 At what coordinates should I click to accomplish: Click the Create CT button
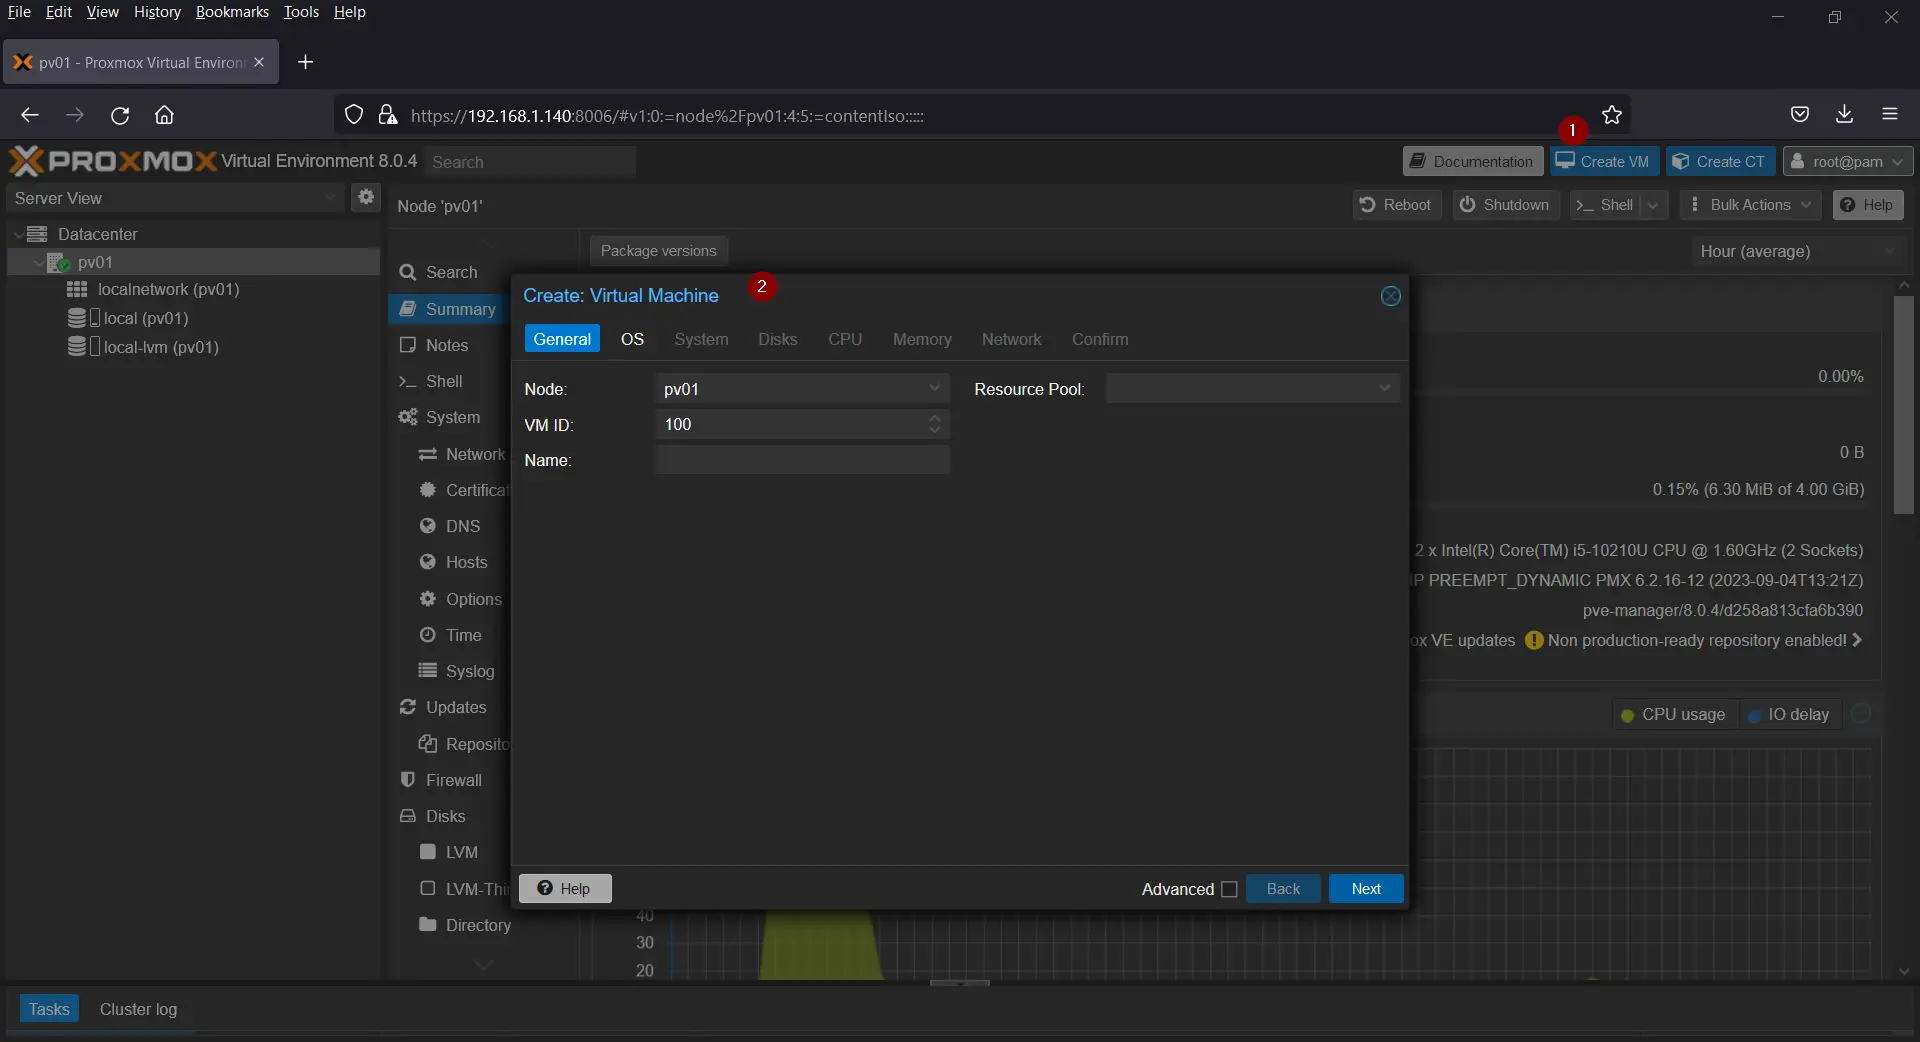(1720, 161)
